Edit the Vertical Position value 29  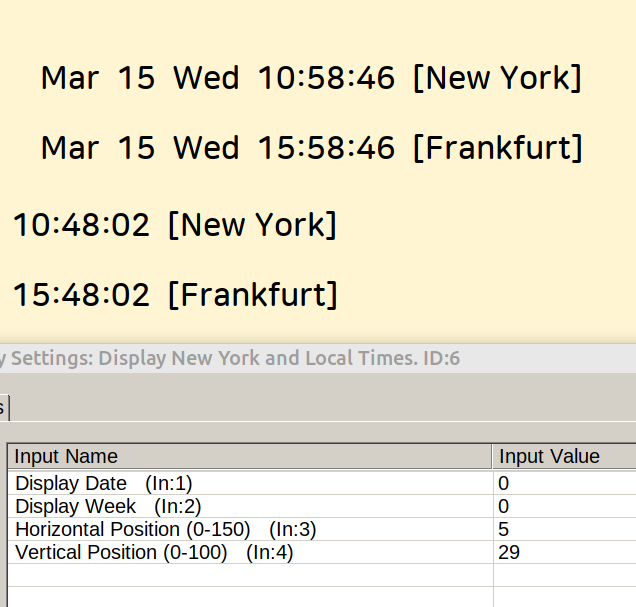click(509, 552)
